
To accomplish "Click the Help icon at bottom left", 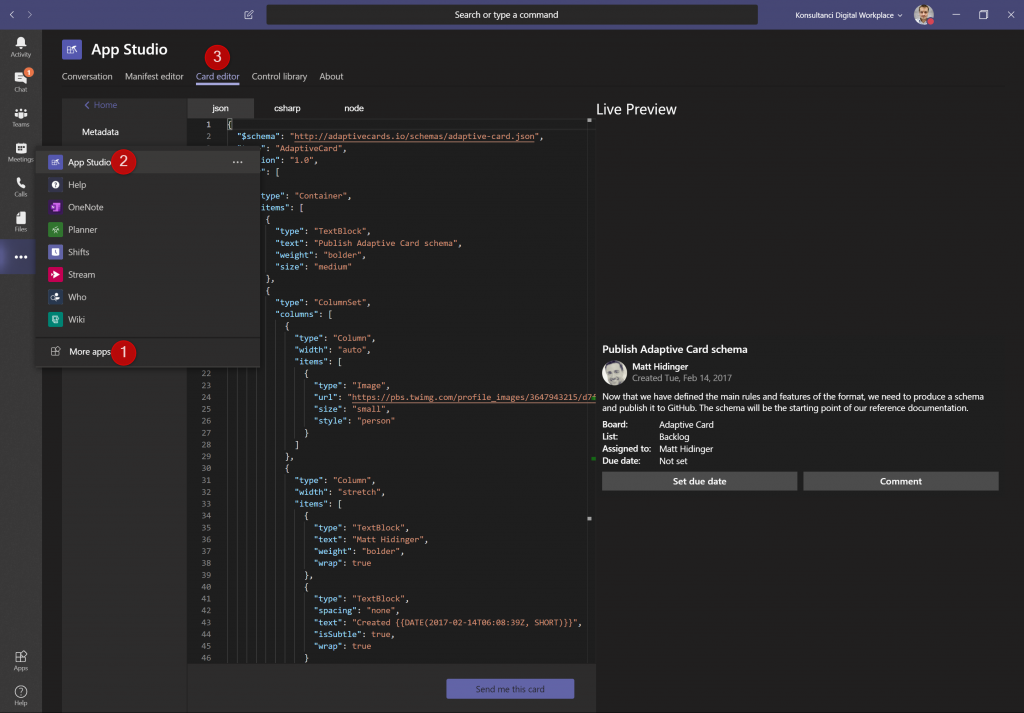I will (20, 694).
